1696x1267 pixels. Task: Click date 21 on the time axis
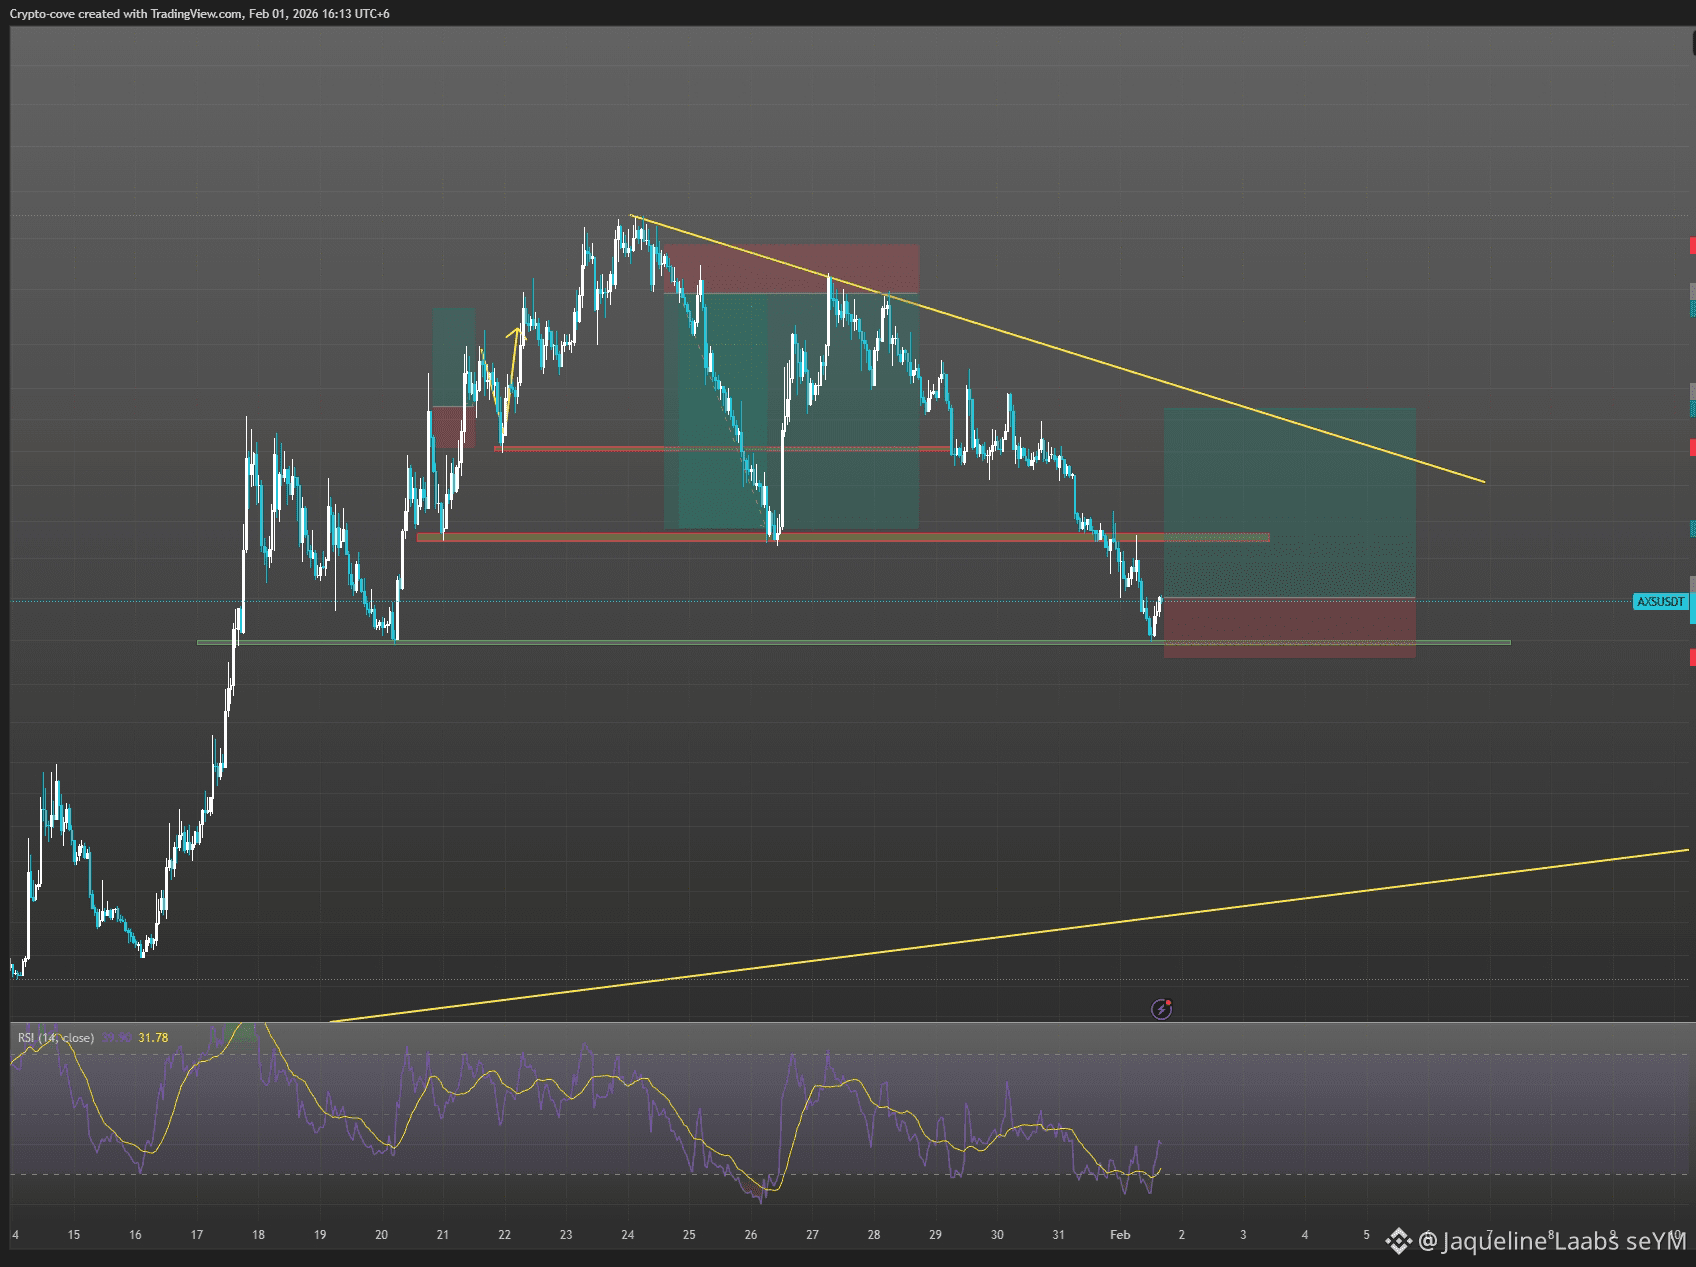coord(443,1235)
